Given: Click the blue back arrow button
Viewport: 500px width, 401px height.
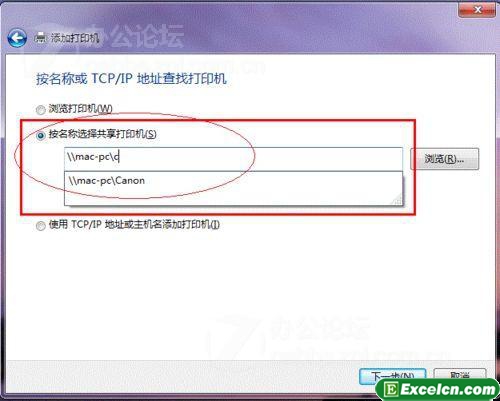Looking at the screenshot, I should pyautogui.click(x=17, y=38).
